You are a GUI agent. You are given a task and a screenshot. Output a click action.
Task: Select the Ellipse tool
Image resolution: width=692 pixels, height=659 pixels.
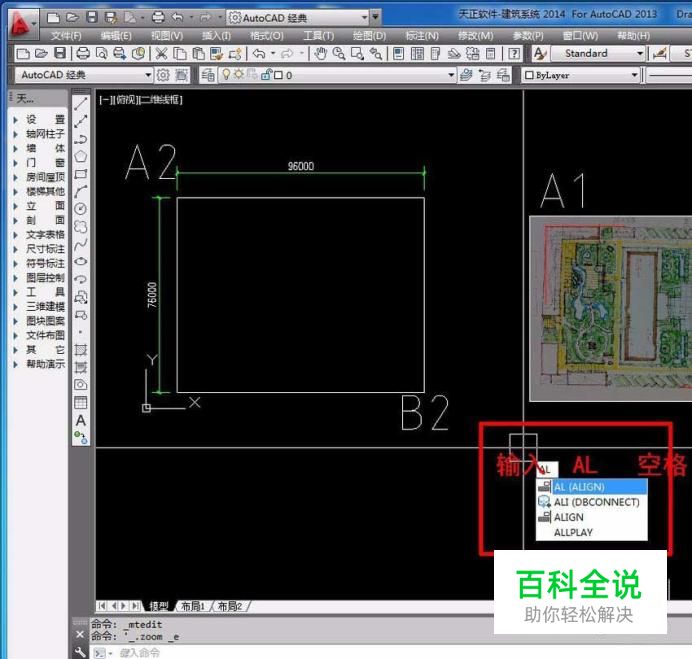pyautogui.click(x=81, y=261)
